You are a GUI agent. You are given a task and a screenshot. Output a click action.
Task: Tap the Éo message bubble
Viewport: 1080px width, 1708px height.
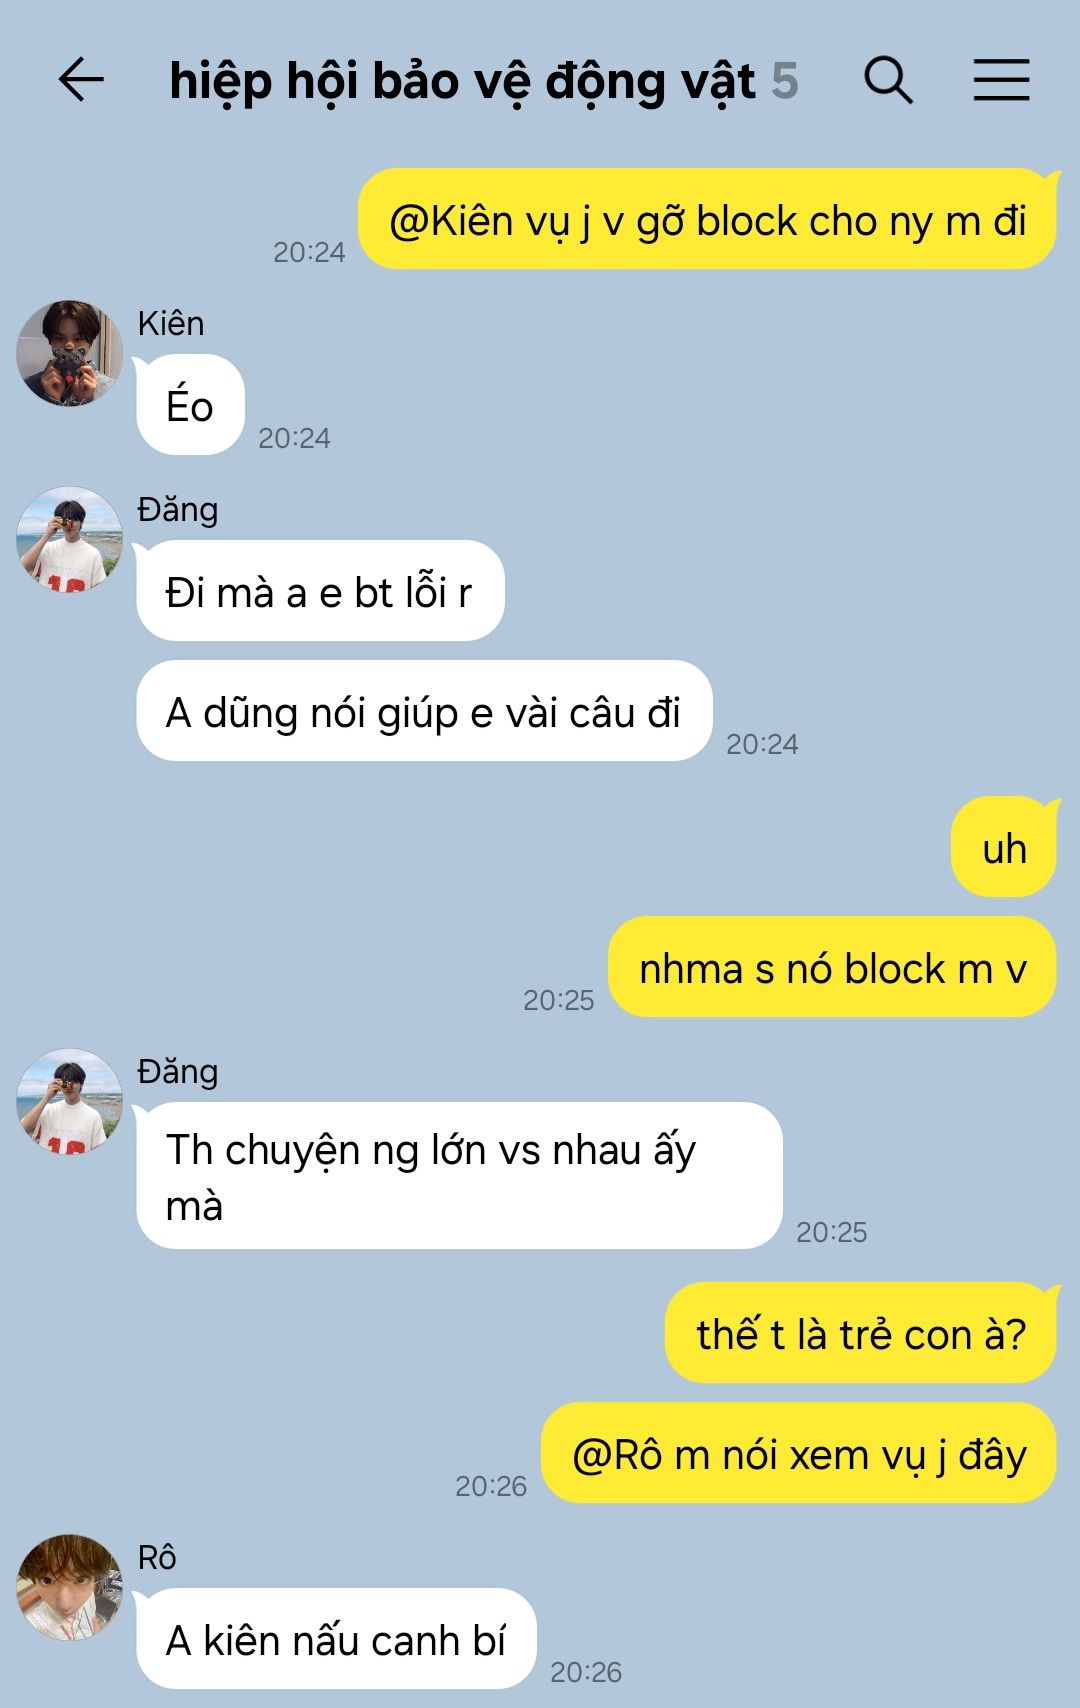(x=190, y=405)
